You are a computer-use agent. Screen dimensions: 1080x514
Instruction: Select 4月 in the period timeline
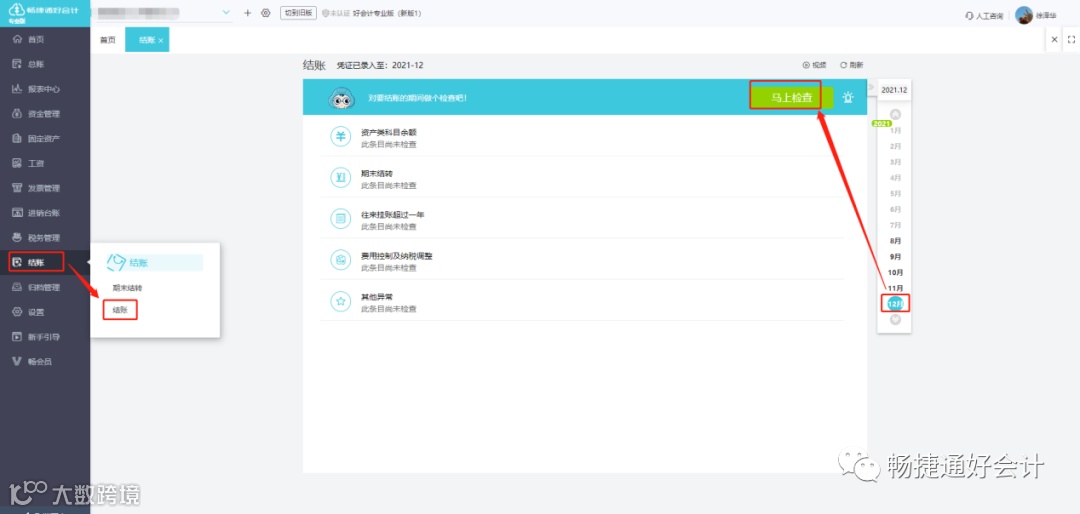pos(895,178)
